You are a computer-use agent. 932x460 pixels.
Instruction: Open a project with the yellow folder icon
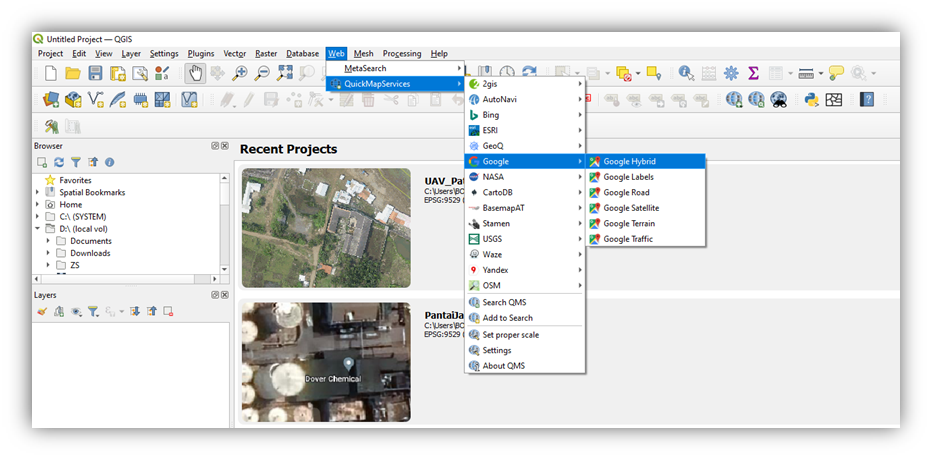[73, 73]
